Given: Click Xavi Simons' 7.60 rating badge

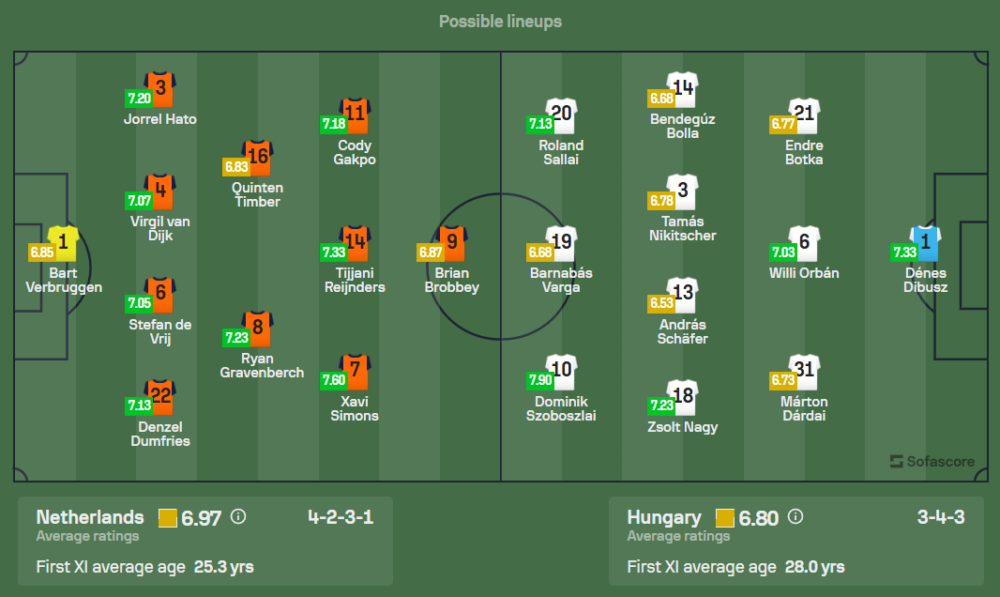Looking at the screenshot, I should [333, 380].
